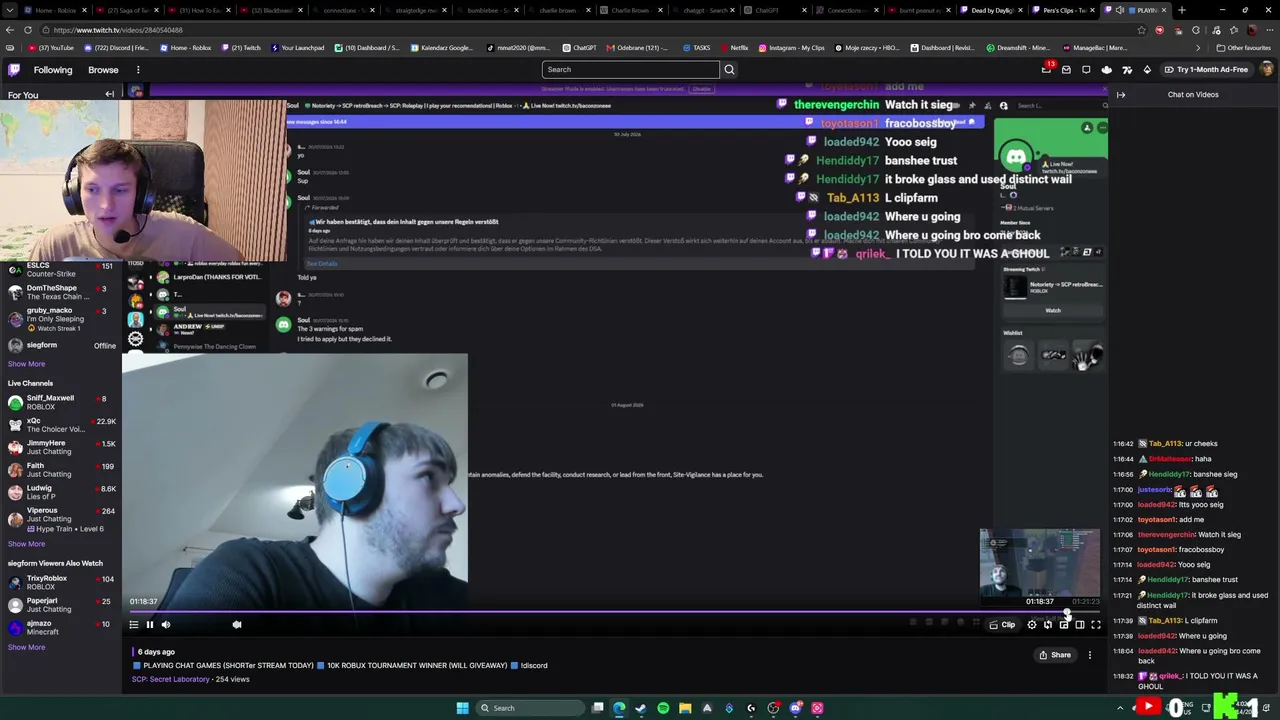Open JimmyHere channel from sidebar

pyautogui.click(x=61, y=447)
